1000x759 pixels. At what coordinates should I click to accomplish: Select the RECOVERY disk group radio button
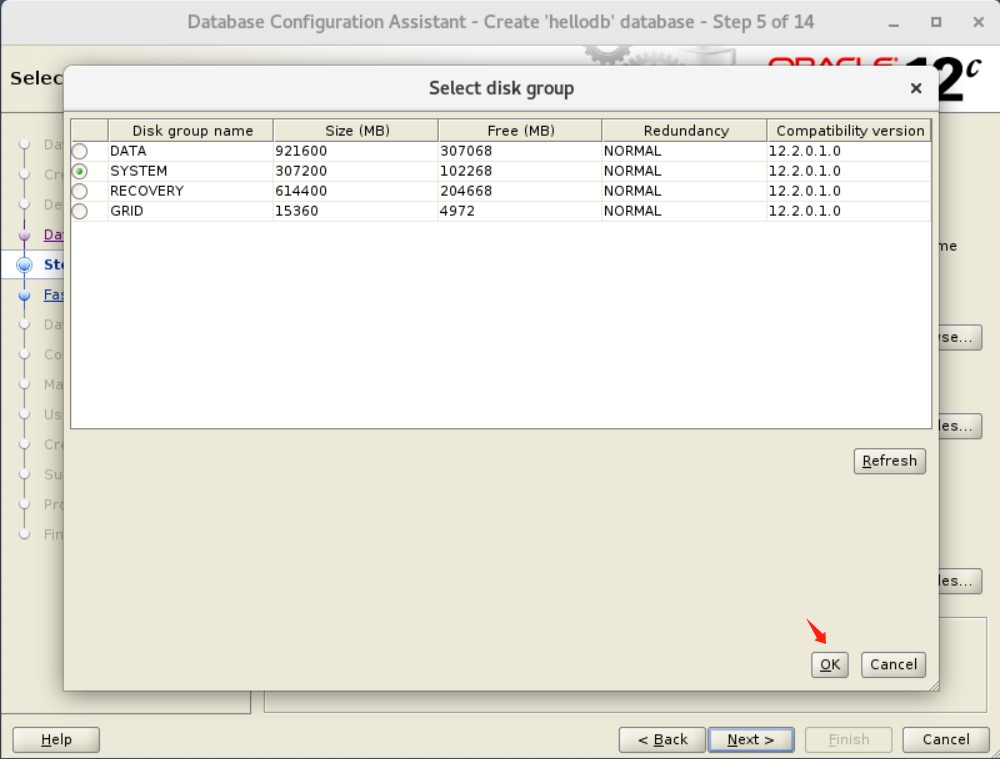point(80,191)
